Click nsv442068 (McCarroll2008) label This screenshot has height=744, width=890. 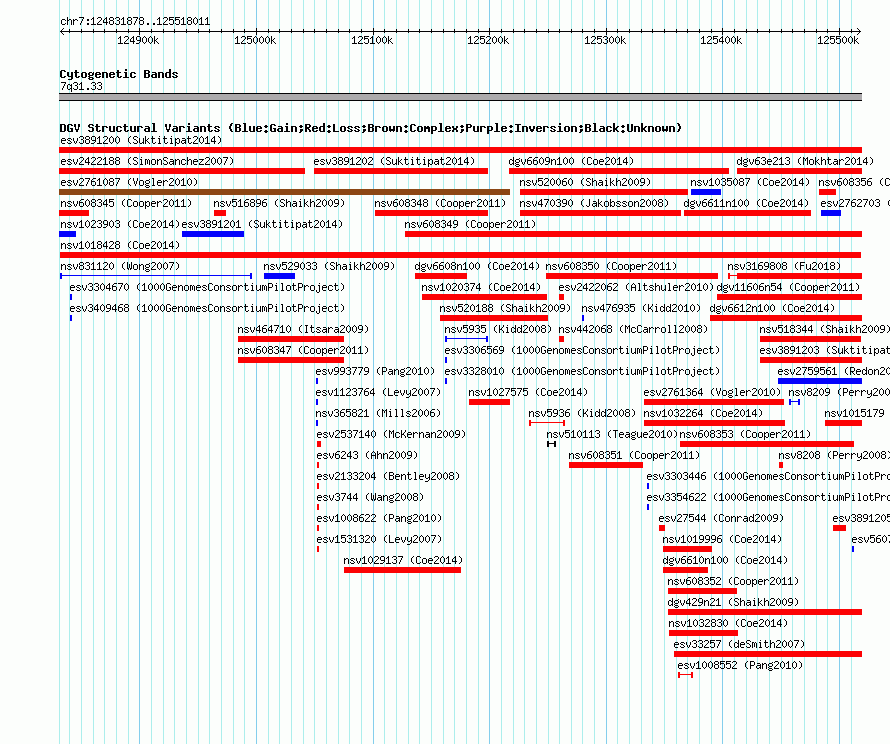click(x=633, y=329)
